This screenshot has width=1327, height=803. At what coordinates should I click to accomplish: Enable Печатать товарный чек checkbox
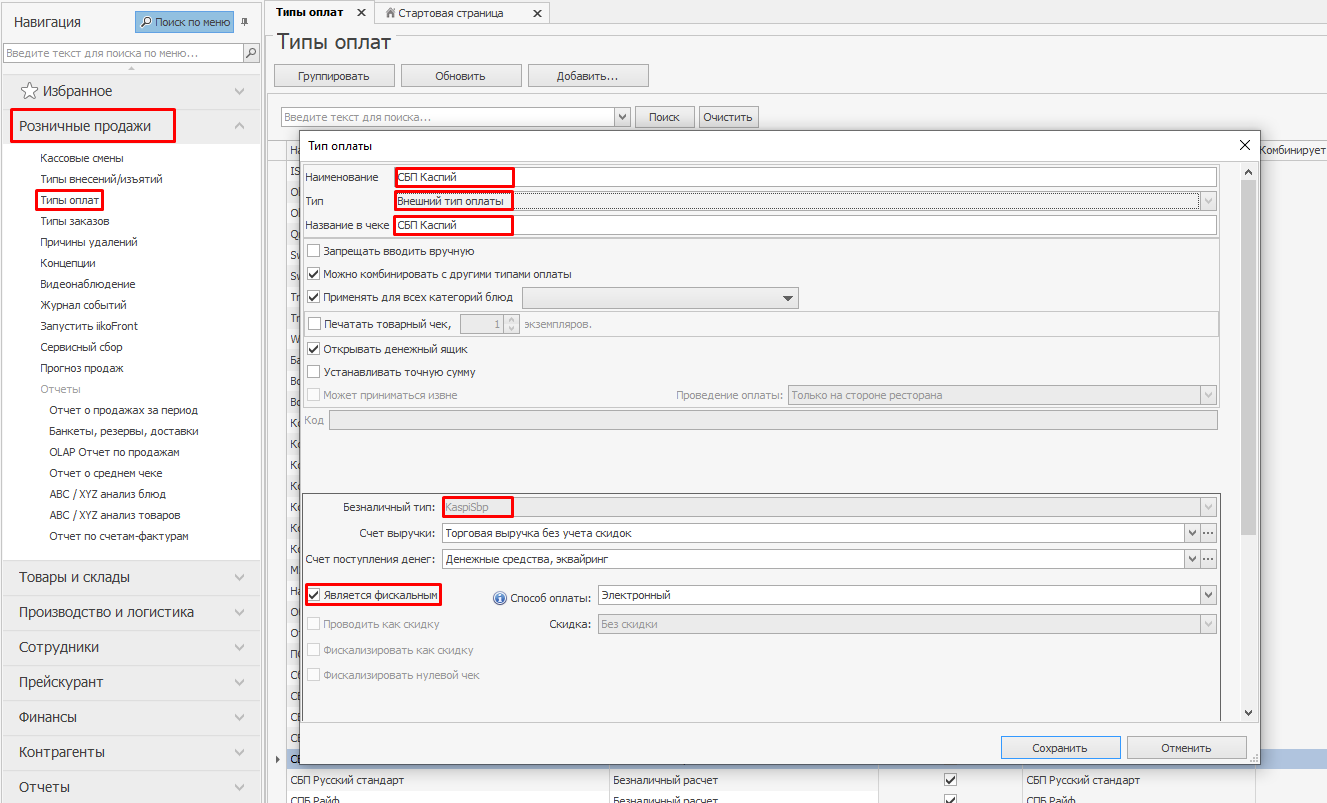point(314,324)
